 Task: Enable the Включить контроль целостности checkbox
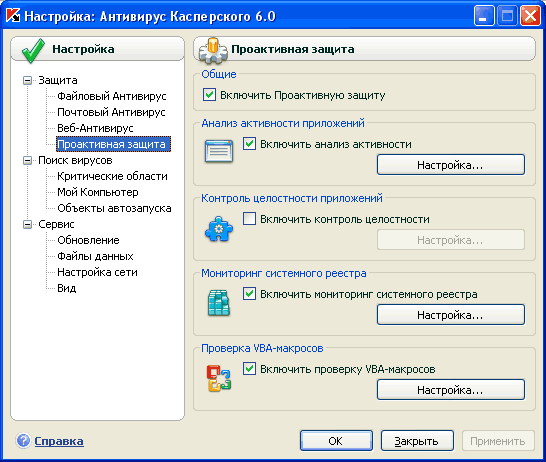coord(249,219)
